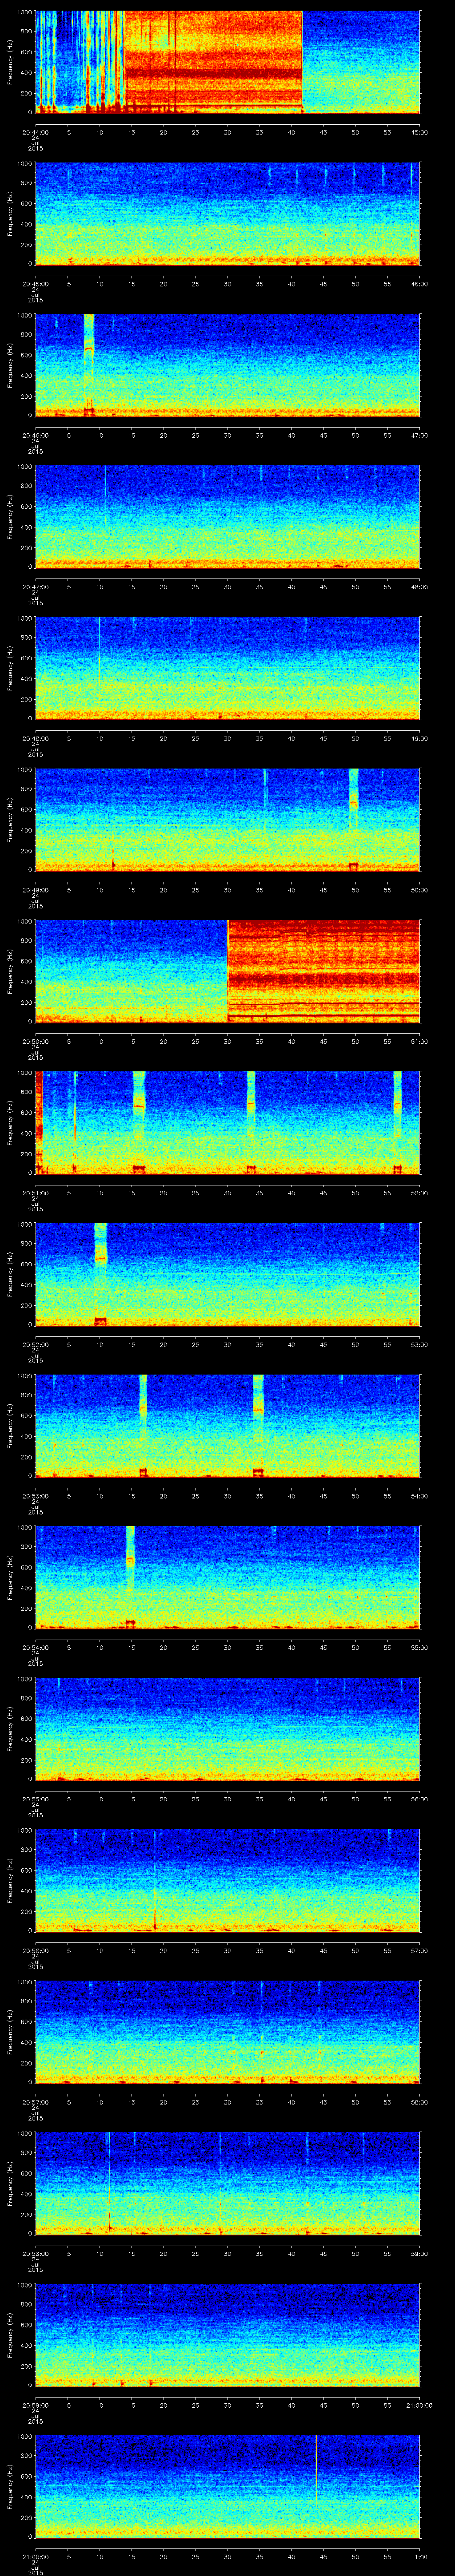Click the 47:00 end time label
Viewport: 455px width, 2576px height.
coord(420,435)
